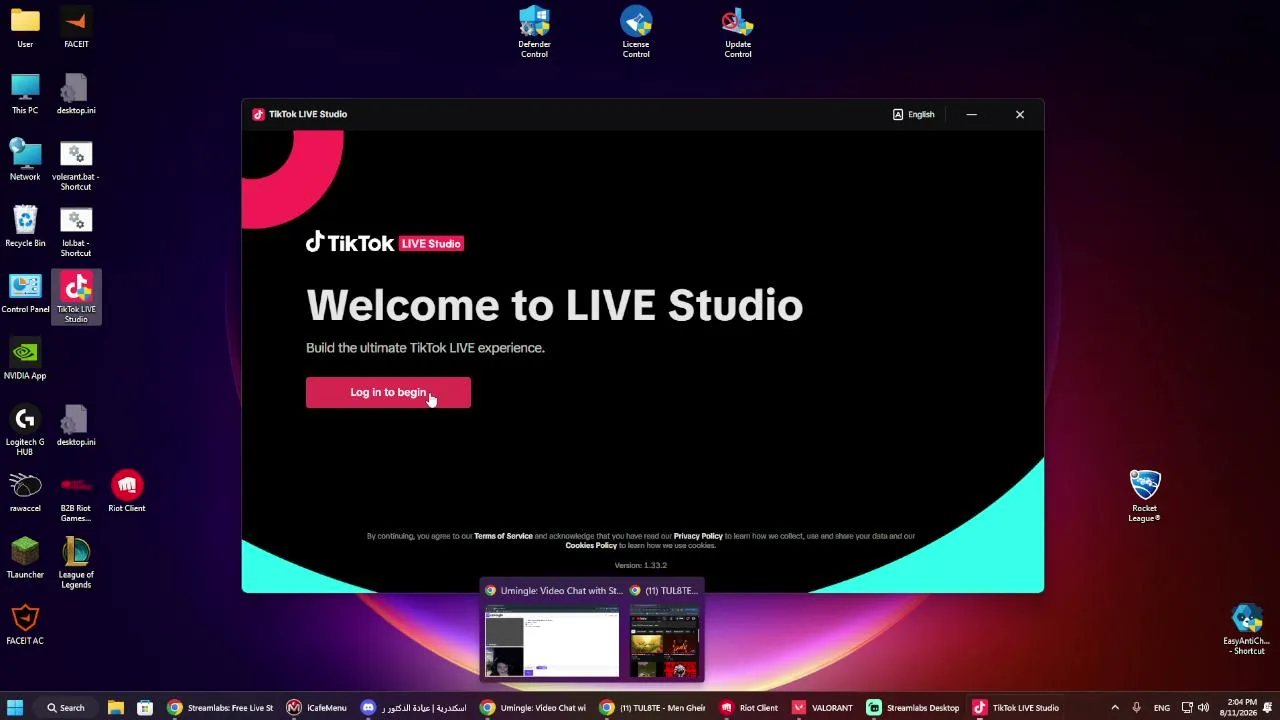The height and width of the screenshot is (720, 1280).
Task: Switch to the Umingle Chrome taskbar button
Action: coord(533,708)
